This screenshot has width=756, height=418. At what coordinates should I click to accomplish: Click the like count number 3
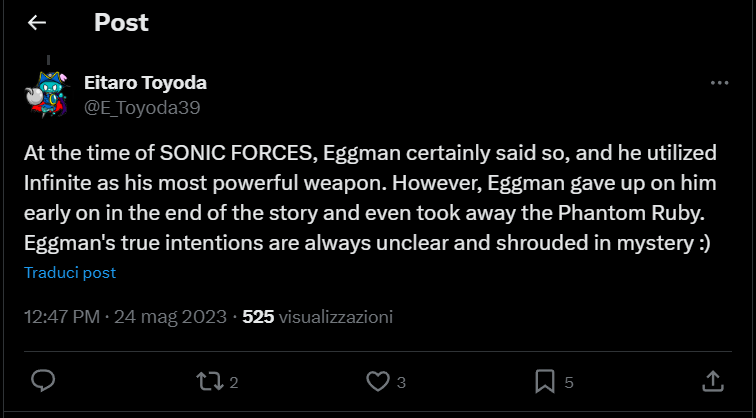401,382
